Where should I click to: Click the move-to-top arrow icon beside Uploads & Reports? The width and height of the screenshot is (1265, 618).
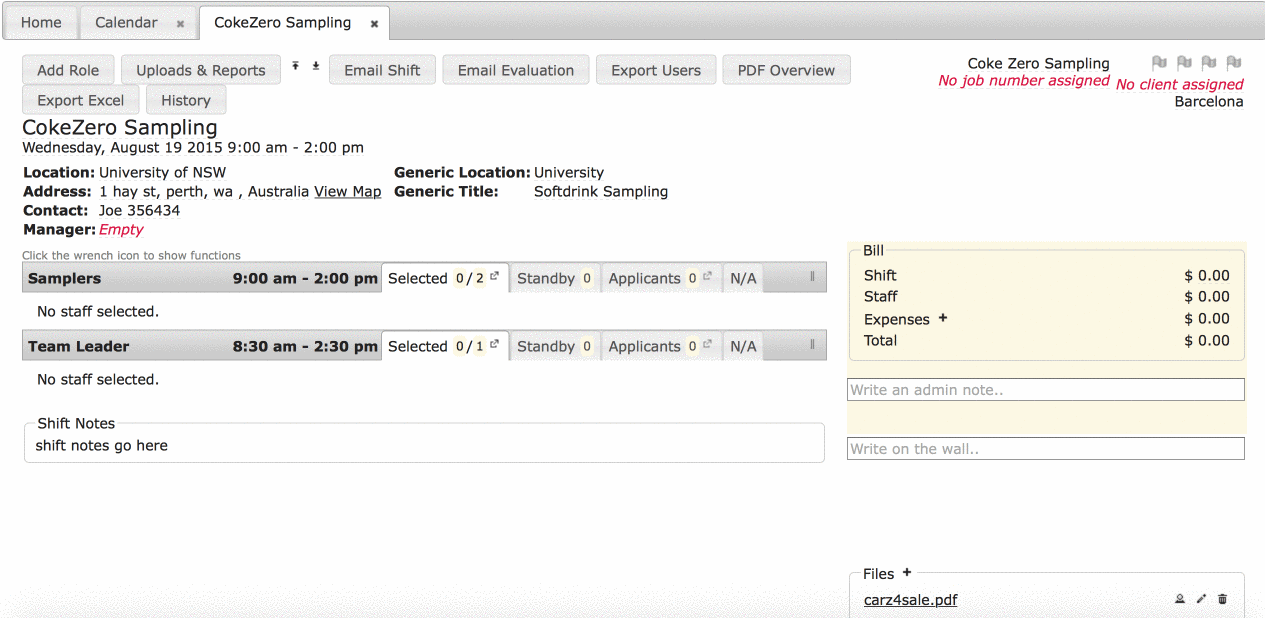(x=296, y=66)
